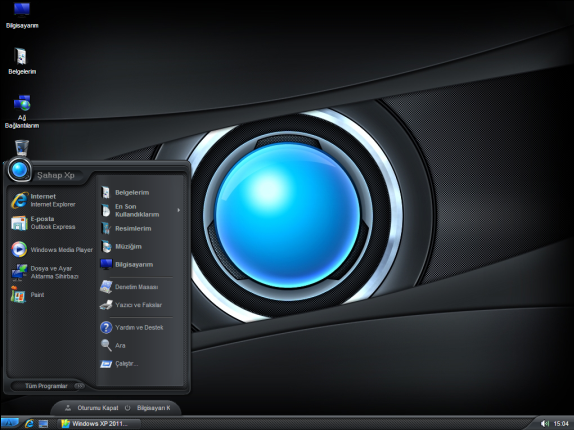Open Dosya ve Ayar Aktarma Sihirbazı icon
The height and width of the screenshot is (430, 574).
click(x=19, y=272)
